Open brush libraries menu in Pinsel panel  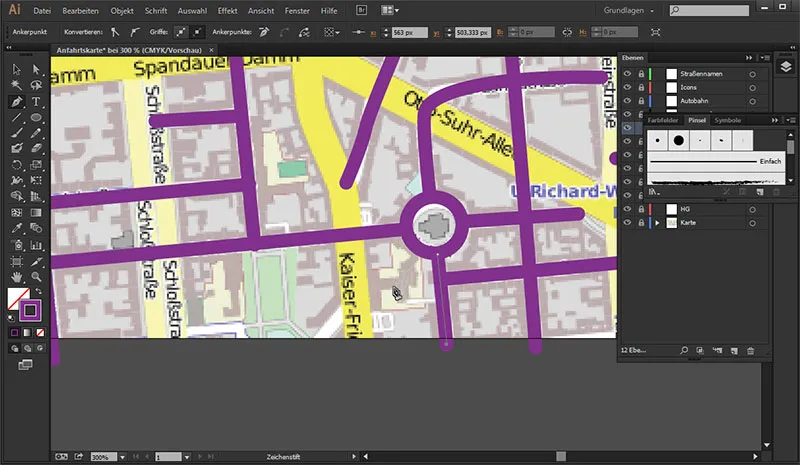654,192
